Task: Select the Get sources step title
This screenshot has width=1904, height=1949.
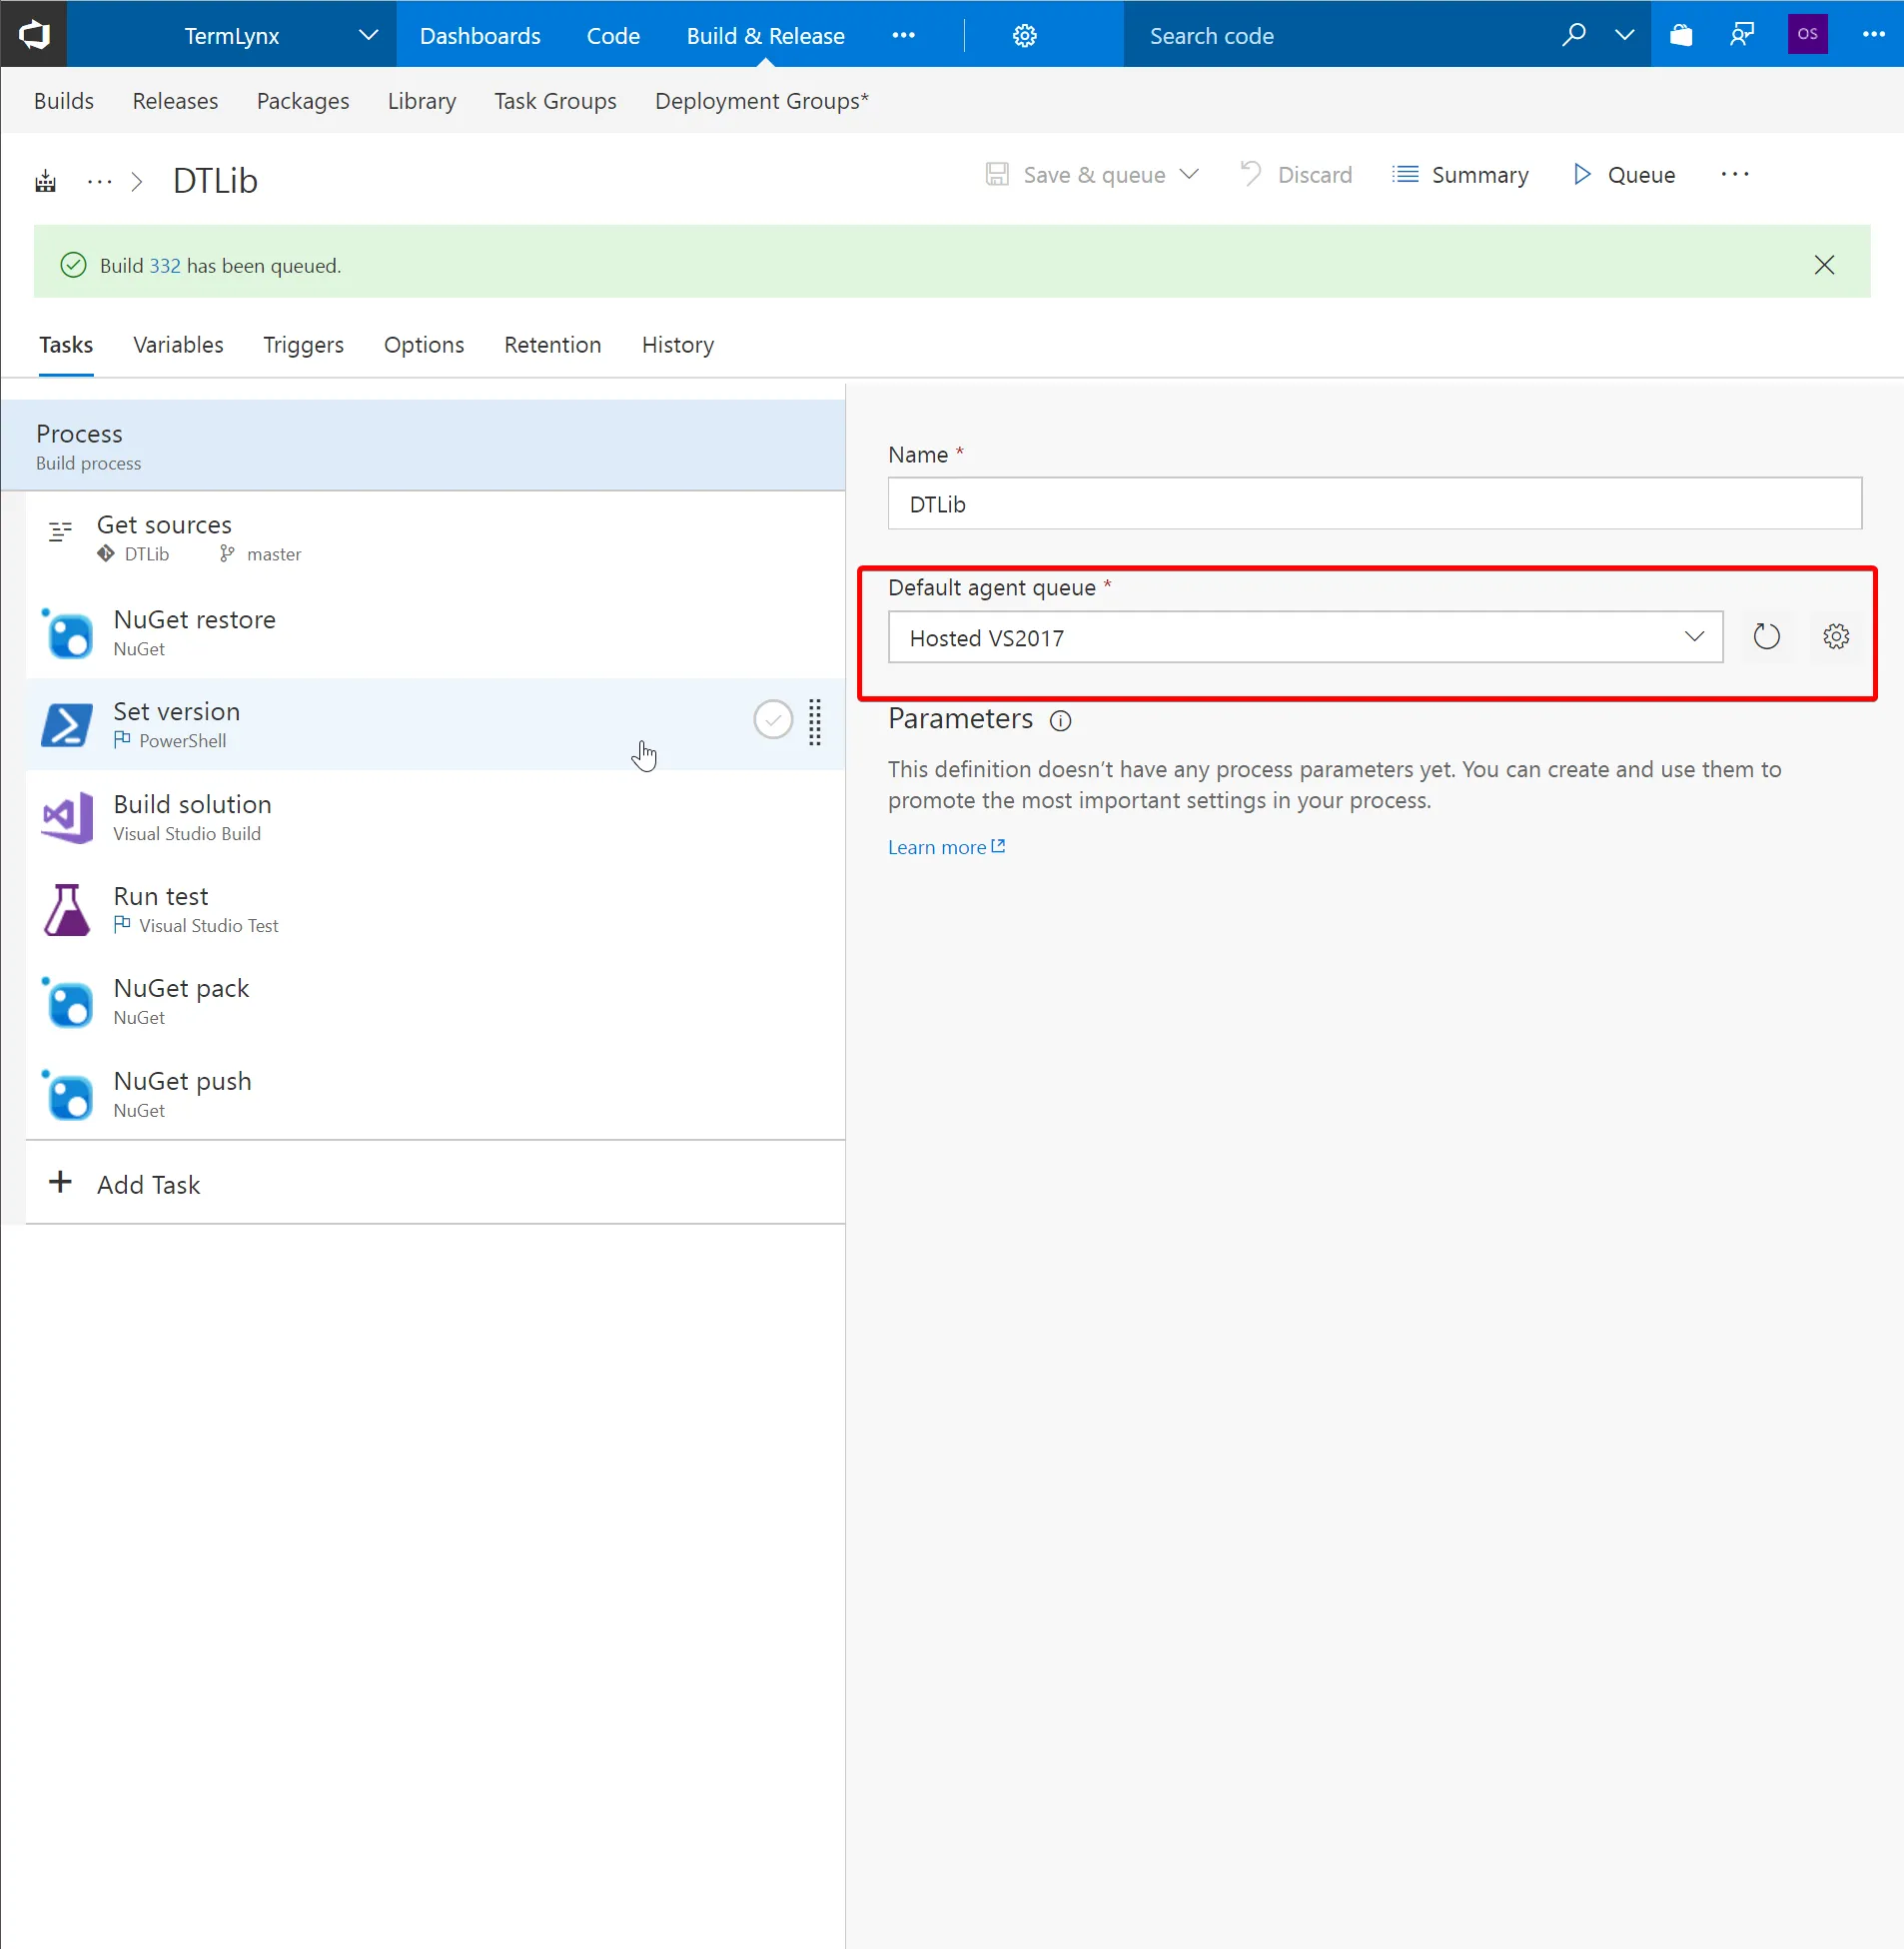Action: point(164,525)
